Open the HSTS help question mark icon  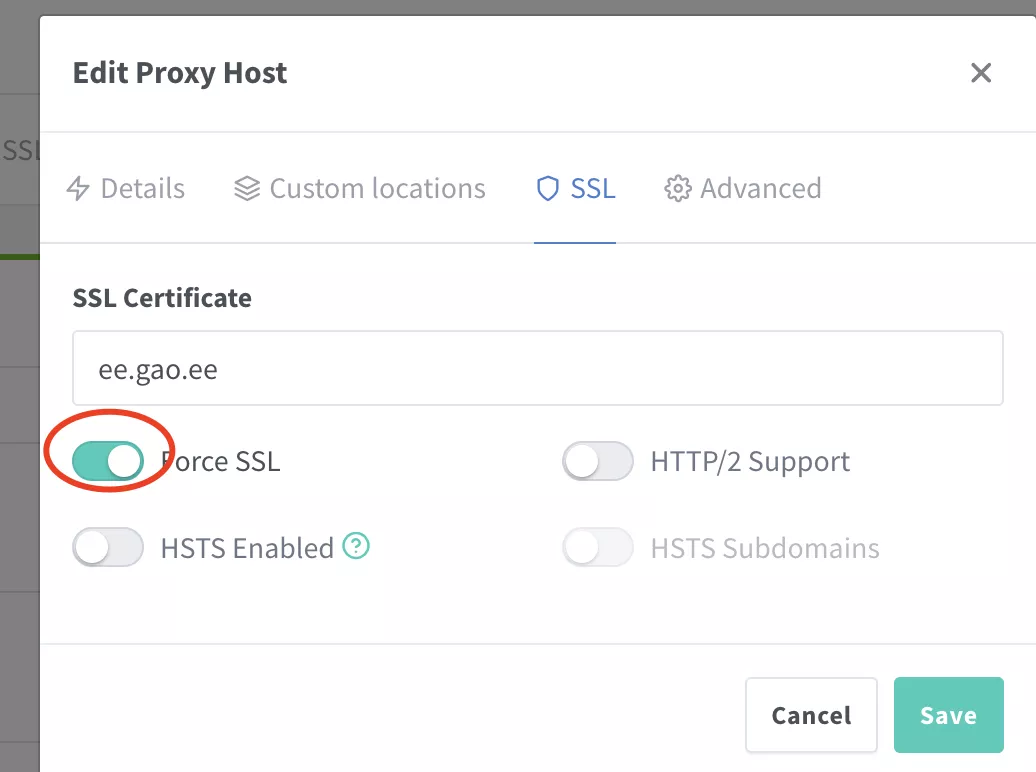tap(356, 546)
